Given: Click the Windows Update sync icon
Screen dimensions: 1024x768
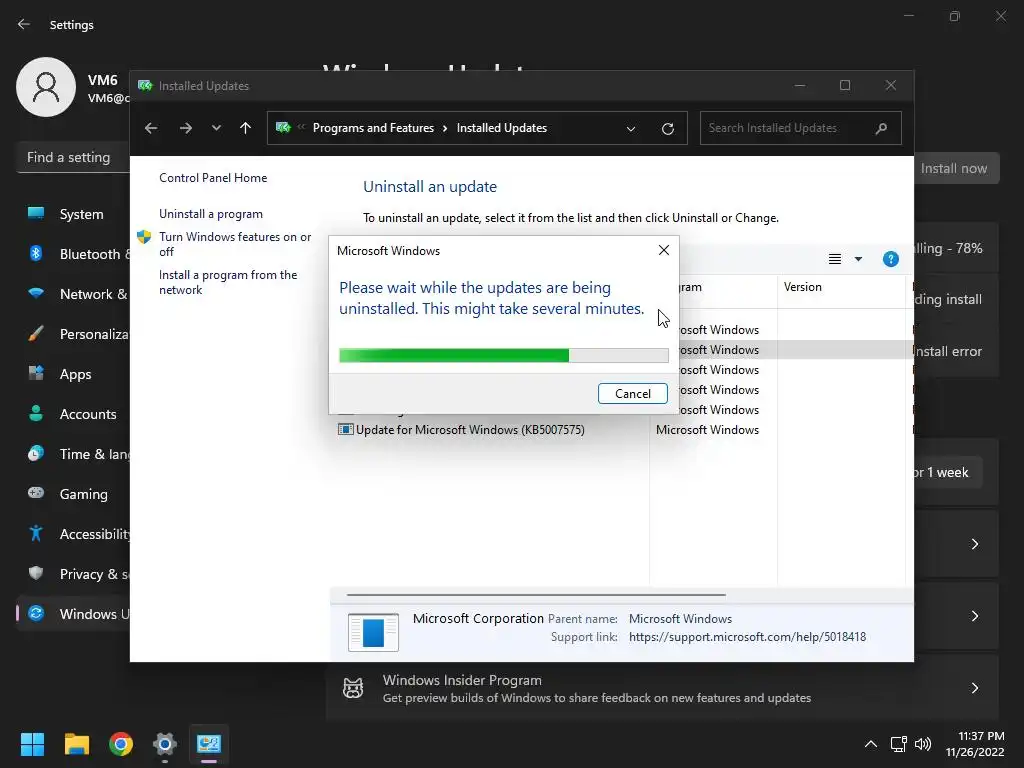Looking at the screenshot, I should (36, 613).
